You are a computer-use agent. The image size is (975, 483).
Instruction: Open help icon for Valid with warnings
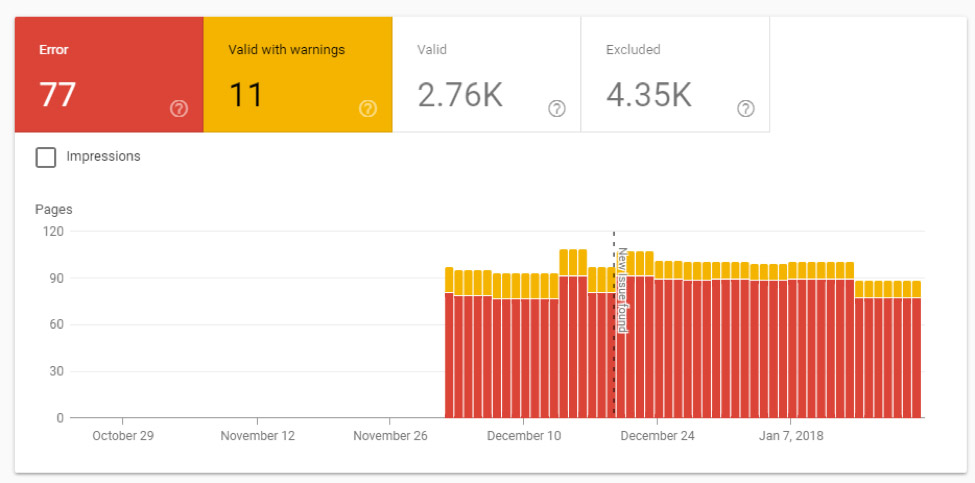[x=368, y=109]
